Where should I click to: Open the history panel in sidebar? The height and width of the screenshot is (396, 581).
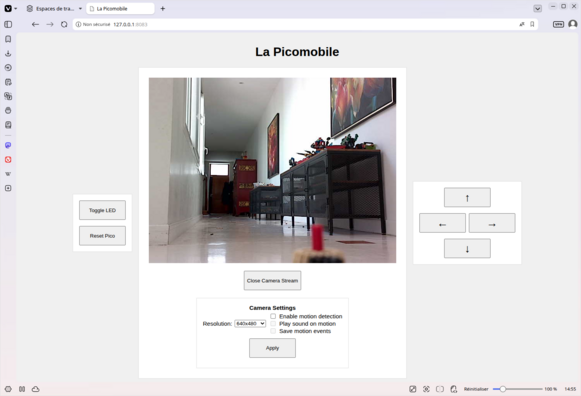[x=8, y=68]
